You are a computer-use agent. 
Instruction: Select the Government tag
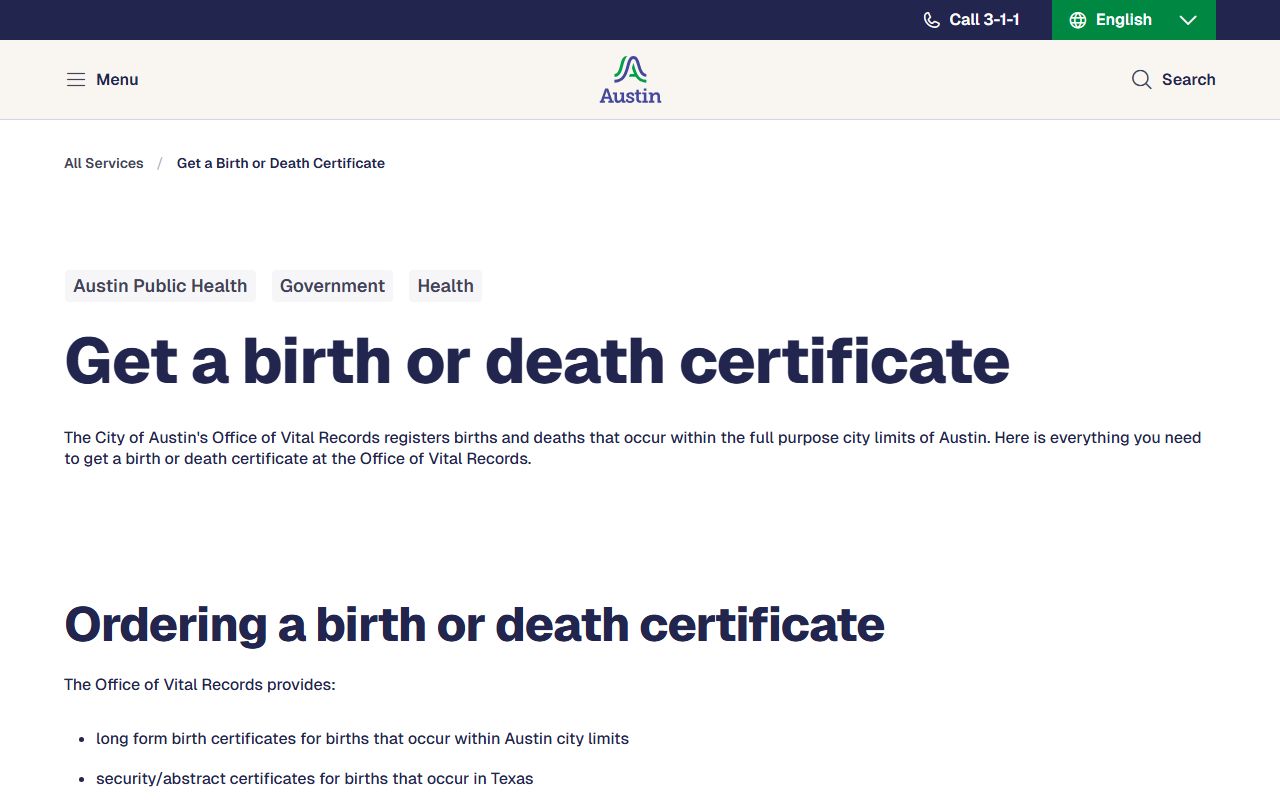click(x=332, y=286)
